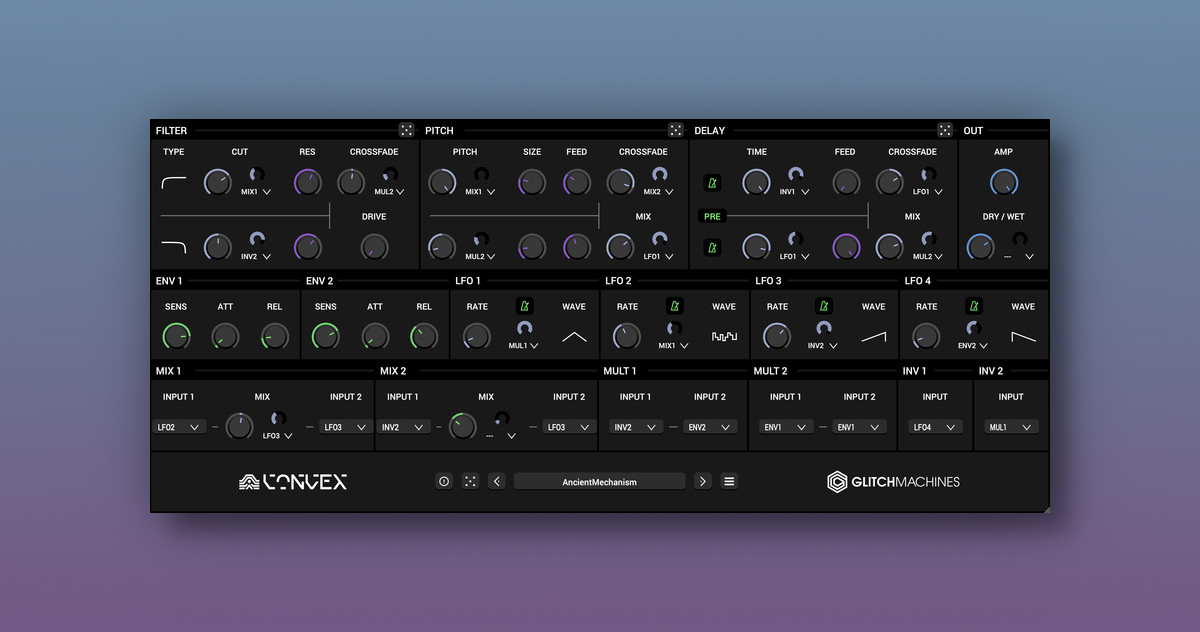Toggle the green PRE button in DELAY
This screenshot has width=1200, height=632.
point(712,216)
